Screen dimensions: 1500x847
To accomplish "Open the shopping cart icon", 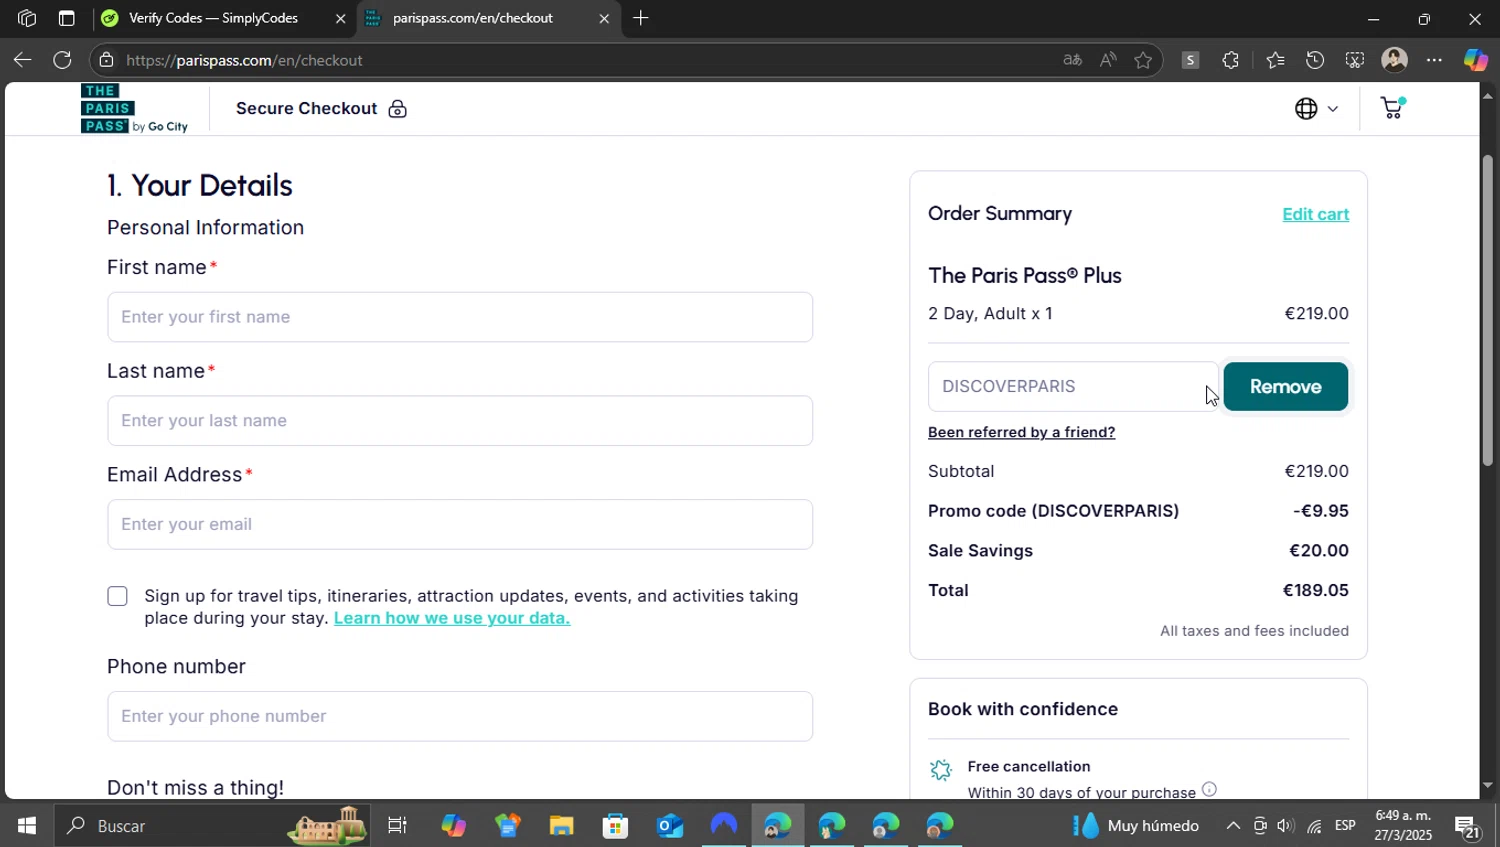I will click(x=1392, y=108).
